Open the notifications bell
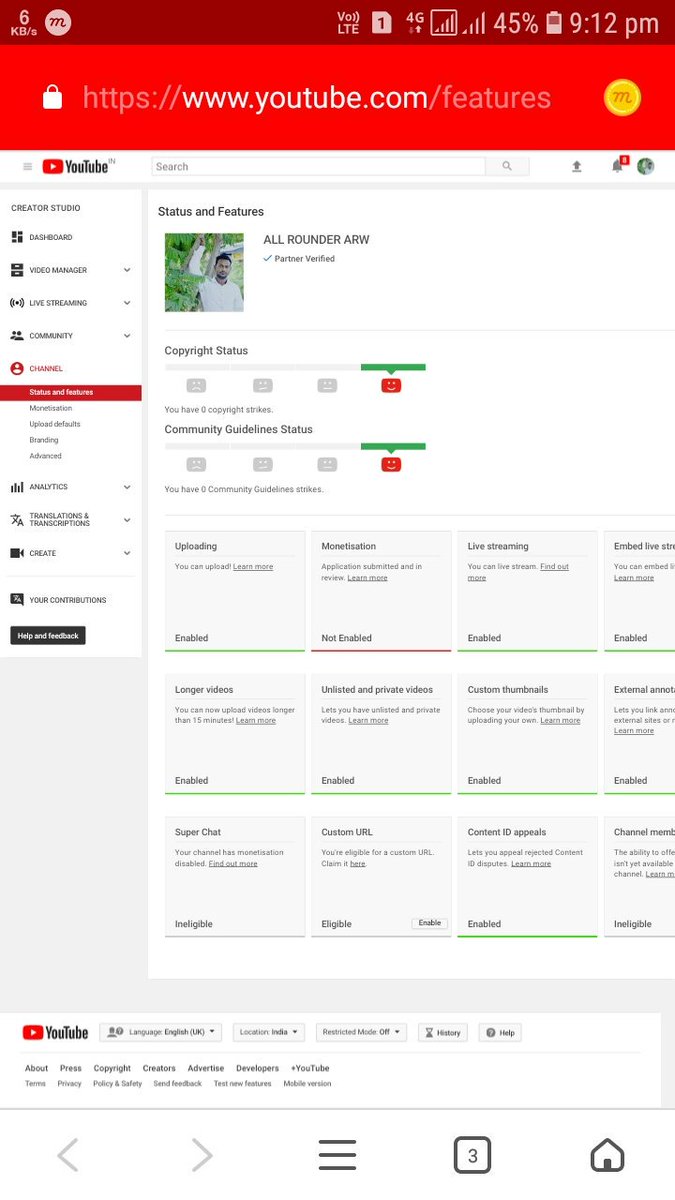Image resolution: width=675 pixels, height=1200 pixels. click(618, 166)
